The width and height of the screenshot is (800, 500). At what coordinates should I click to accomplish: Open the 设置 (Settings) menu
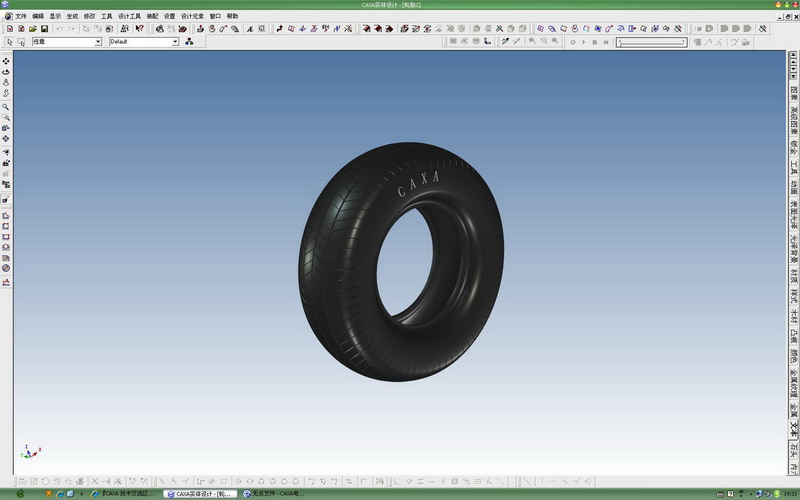pos(169,16)
